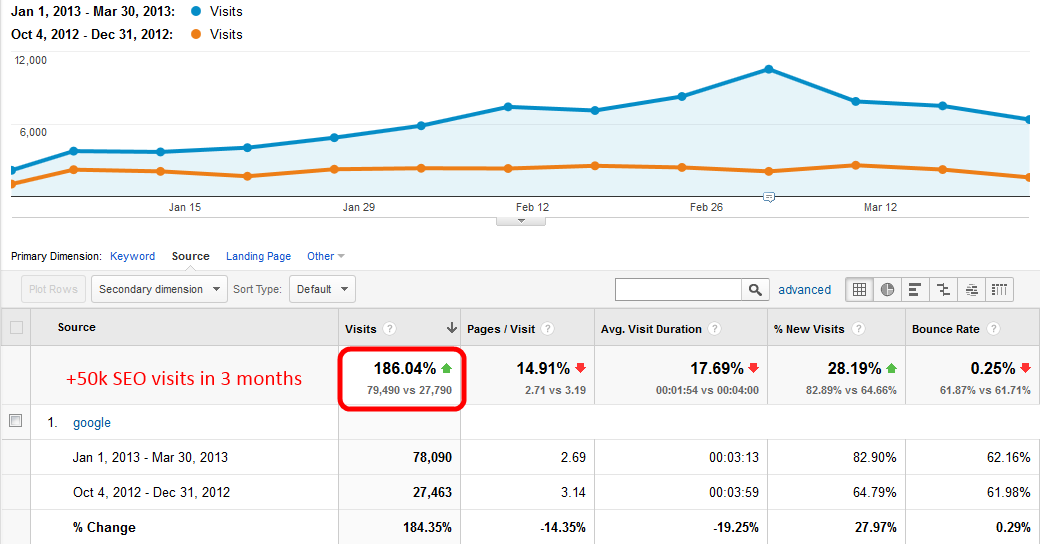
Task: Click the annotation marker on the chart timeline
Action: pyautogui.click(x=769, y=198)
